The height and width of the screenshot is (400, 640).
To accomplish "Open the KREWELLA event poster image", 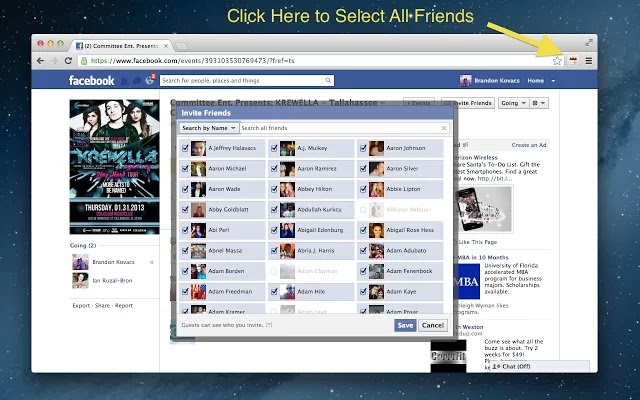I will click(114, 167).
